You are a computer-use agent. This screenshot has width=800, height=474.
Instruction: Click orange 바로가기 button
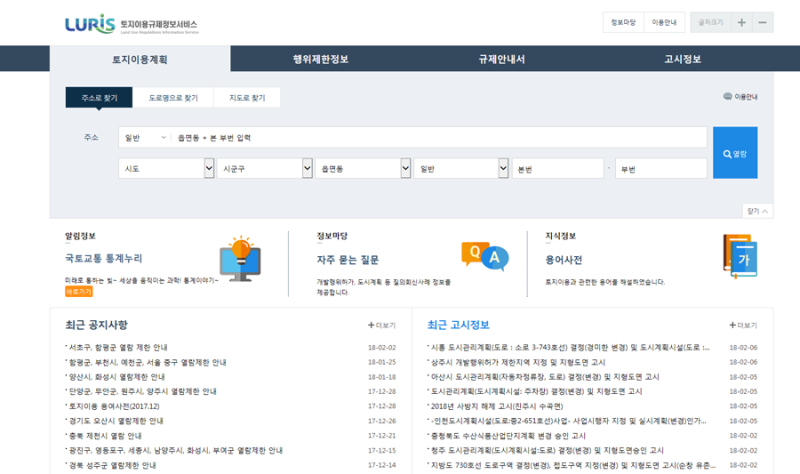click(x=79, y=292)
